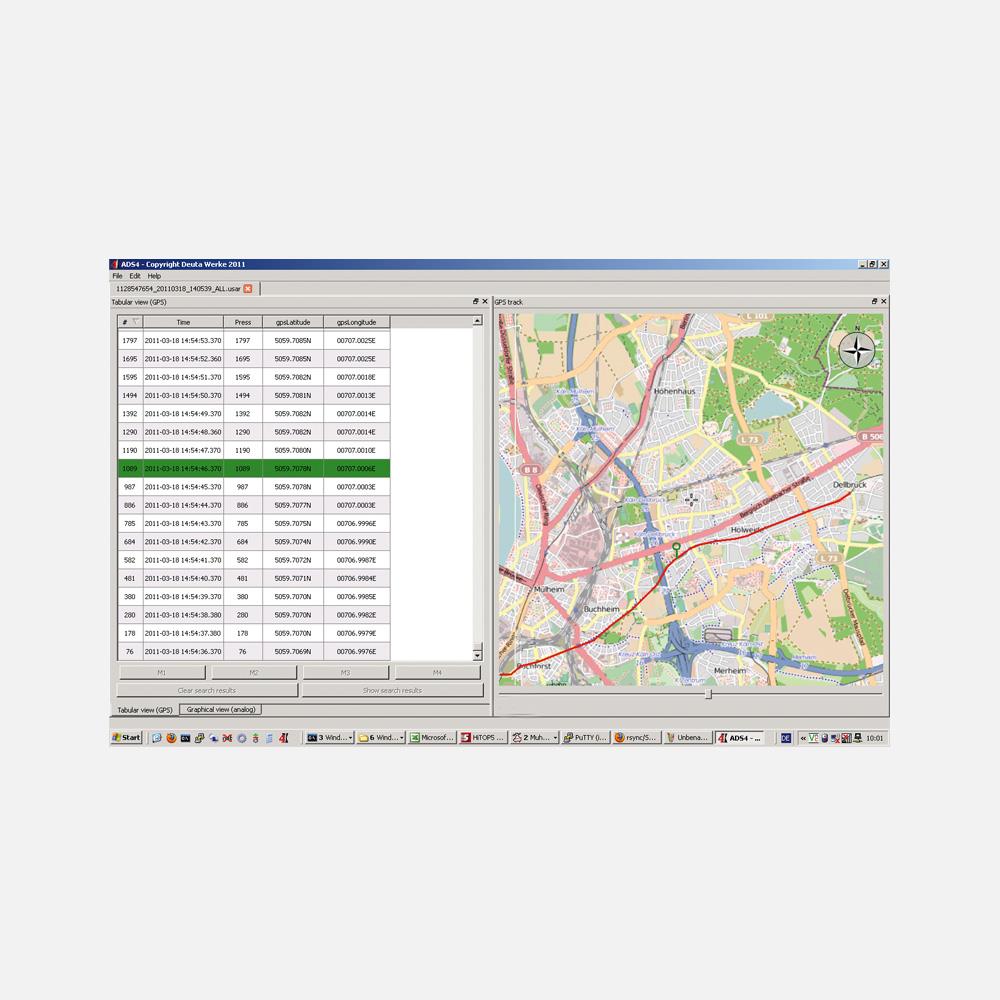The width and height of the screenshot is (1000, 1000).
Task: Click the table scrollbar up arrow
Action: pyautogui.click(x=477, y=321)
